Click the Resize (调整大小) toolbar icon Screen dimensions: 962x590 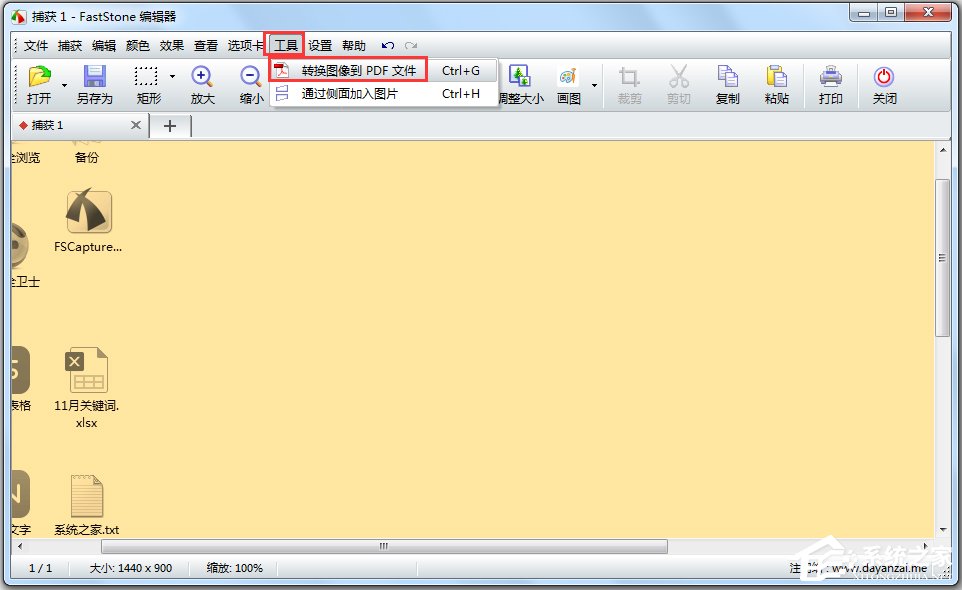point(520,77)
